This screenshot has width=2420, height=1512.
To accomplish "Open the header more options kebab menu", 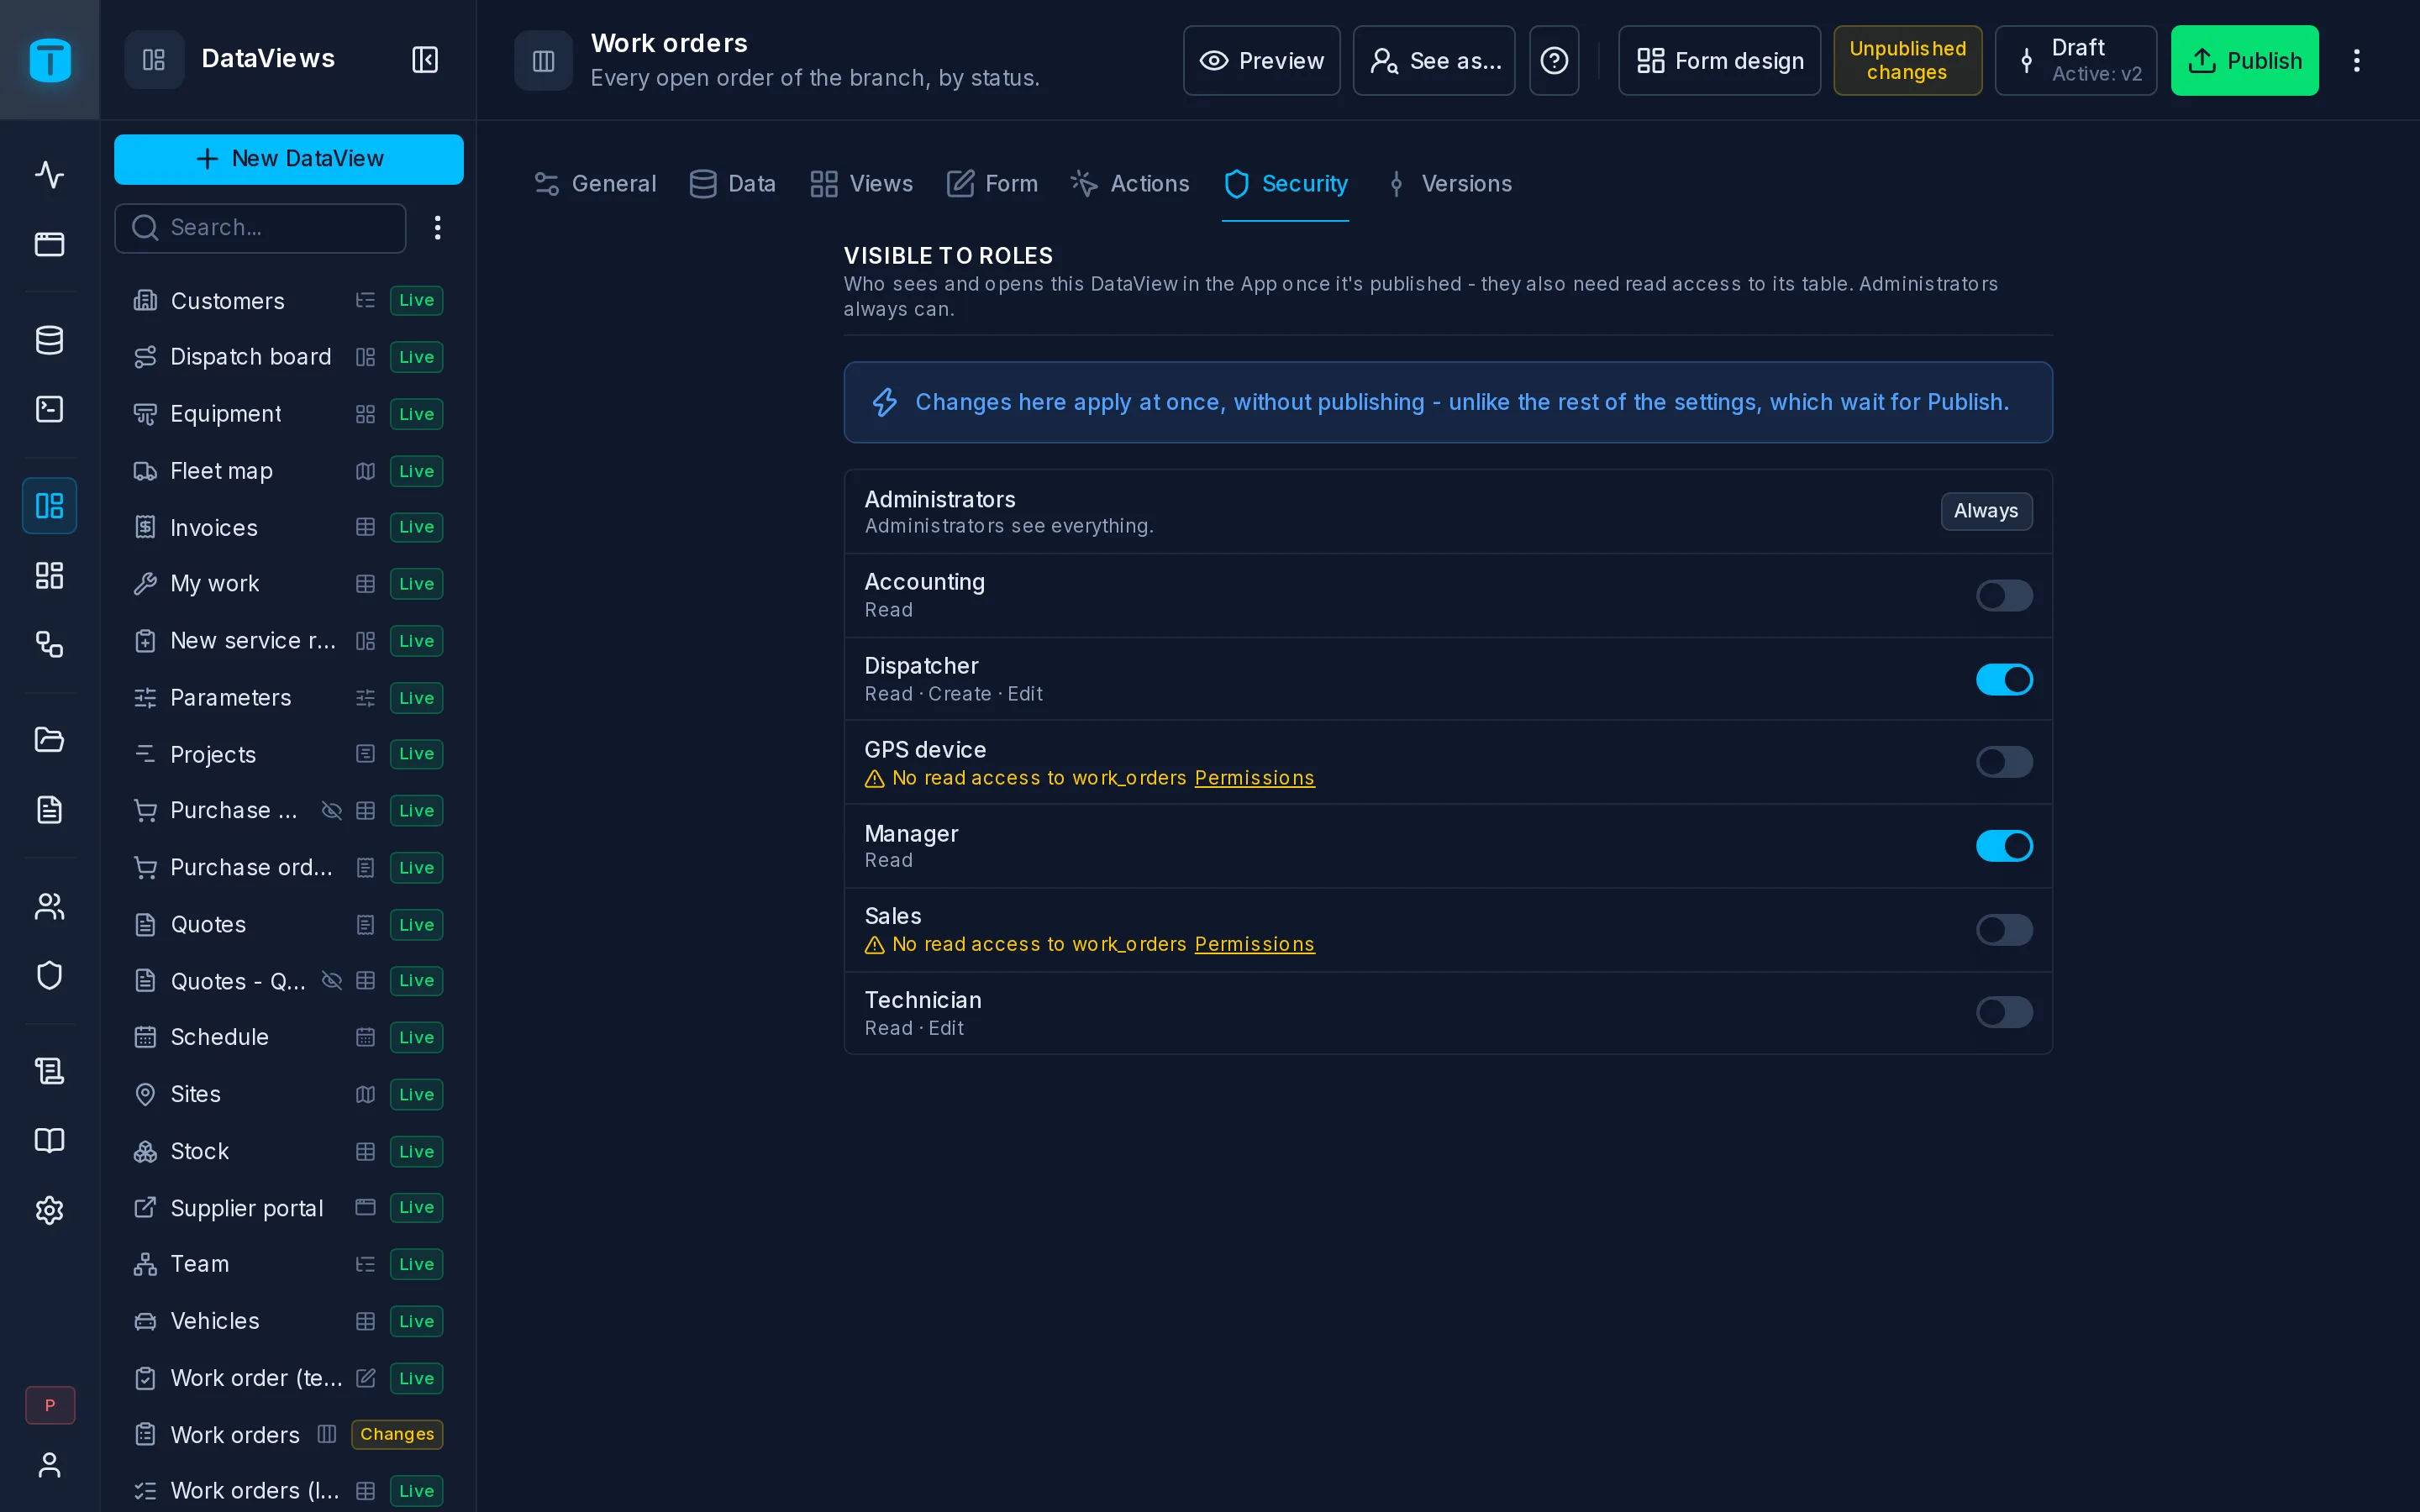I will tap(2357, 61).
